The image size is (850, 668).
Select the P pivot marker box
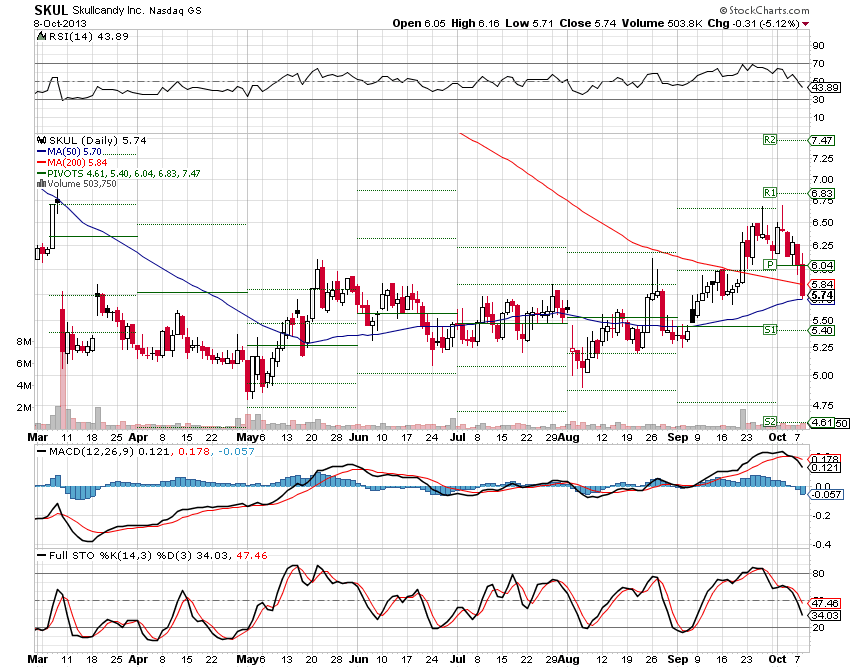click(x=770, y=265)
